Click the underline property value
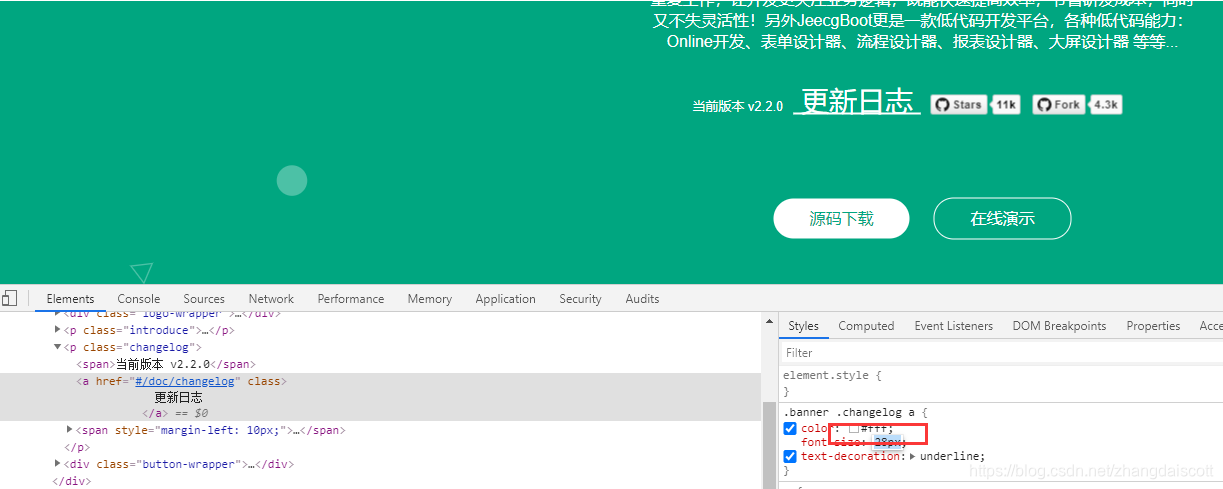The image size is (1223, 489). tap(950, 456)
